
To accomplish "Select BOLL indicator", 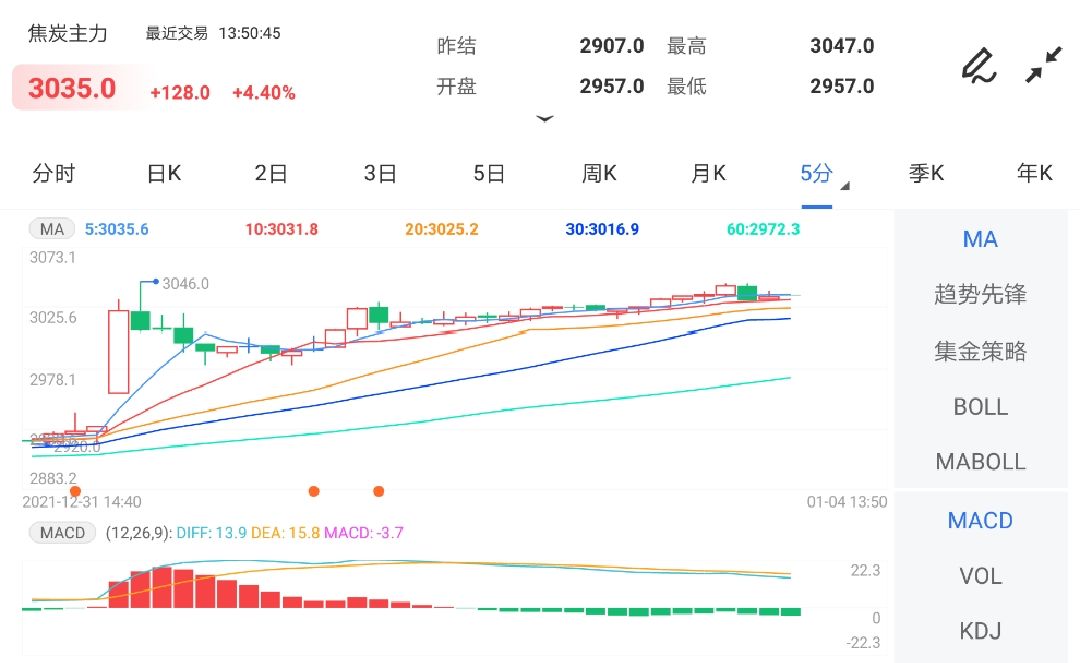I will [981, 407].
